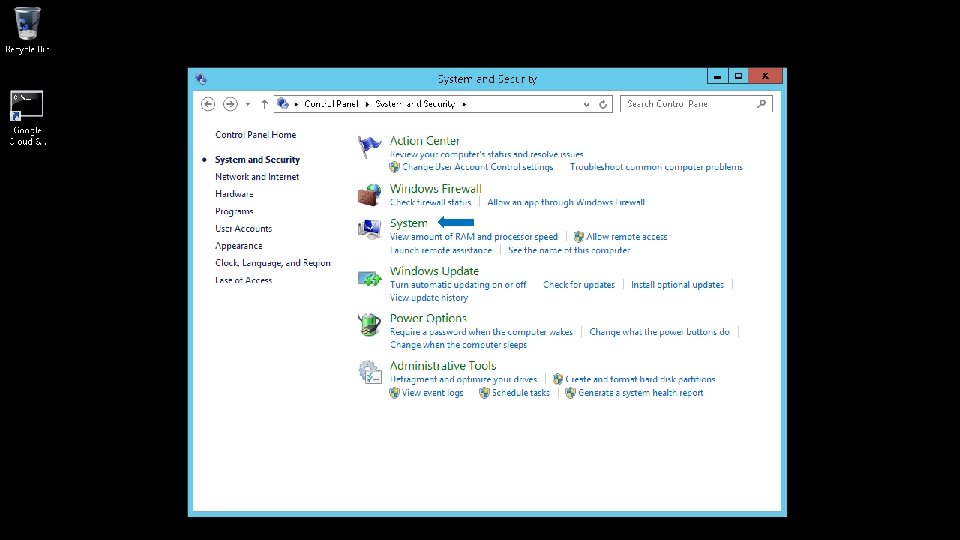This screenshot has width=960, height=540.
Task: Click the search magnifier icon
Action: pos(761,104)
